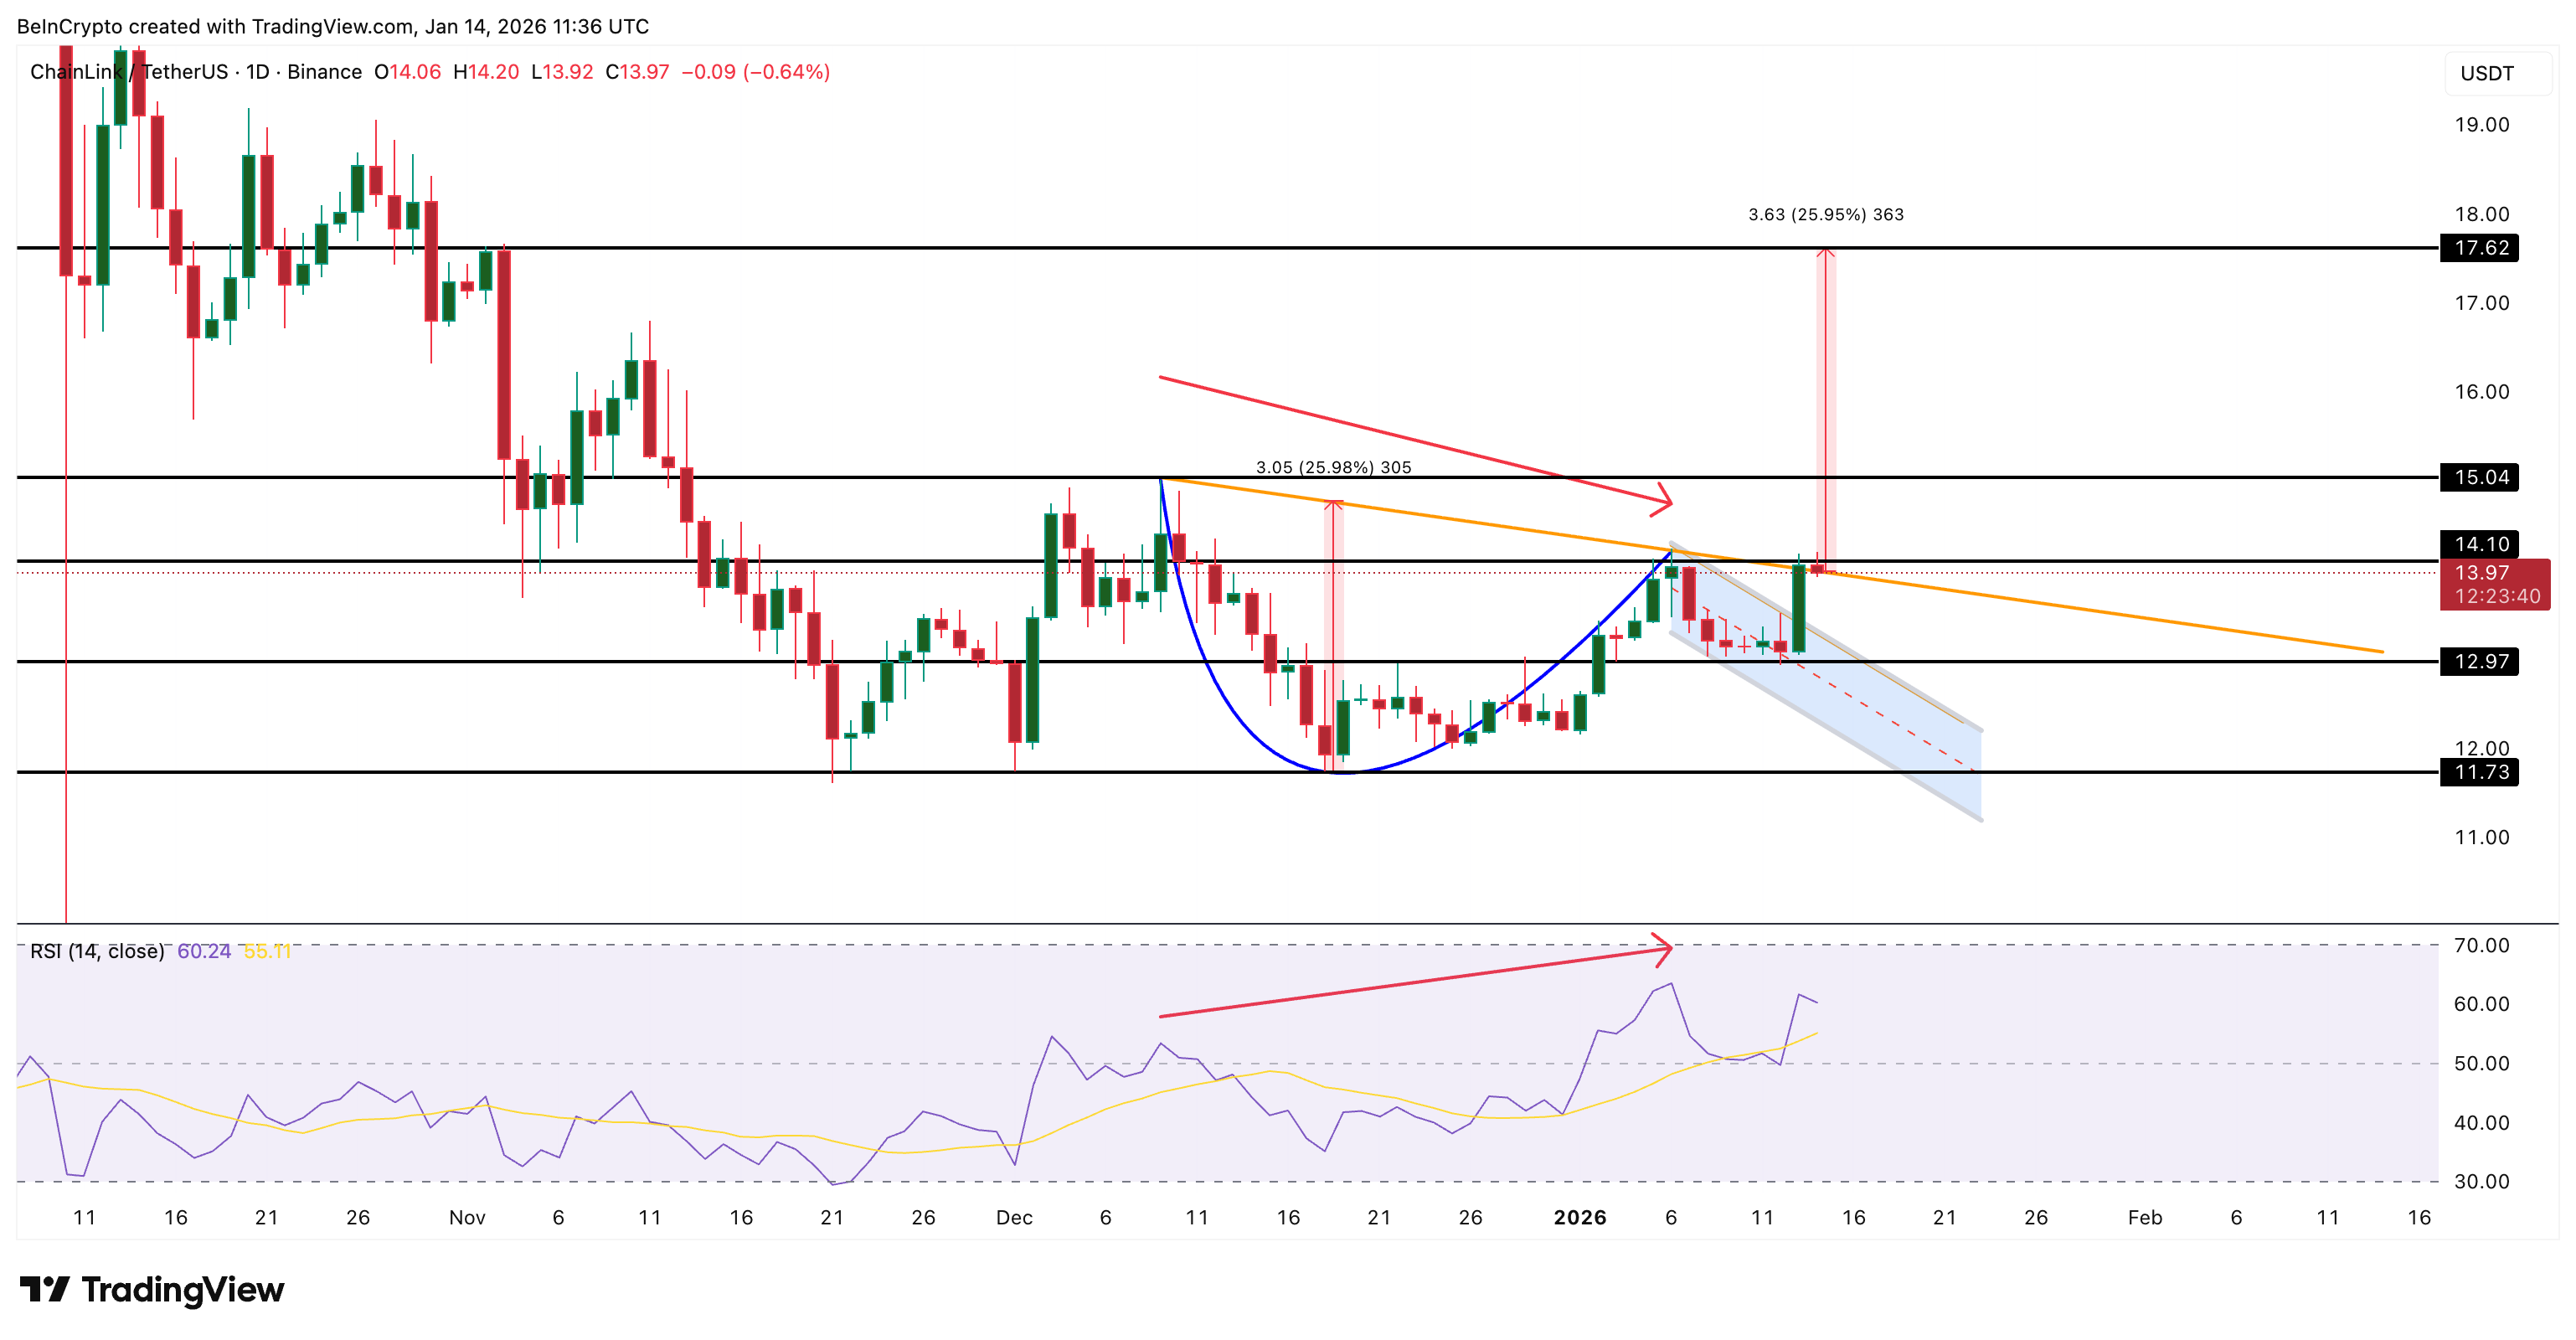The width and height of the screenshot is (2576, 1340).
Task: Click the 11.73 price level label
Action: click(2480, 772)
